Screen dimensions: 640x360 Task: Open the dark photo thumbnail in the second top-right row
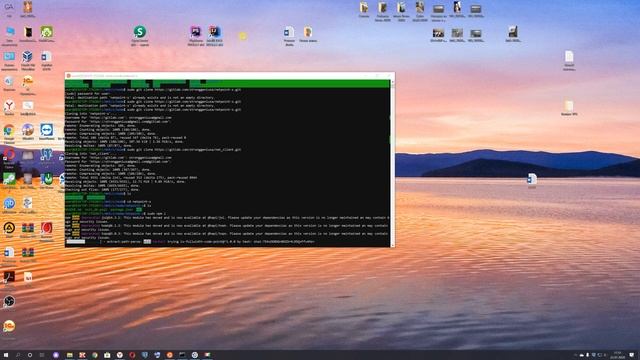[438, 33]
